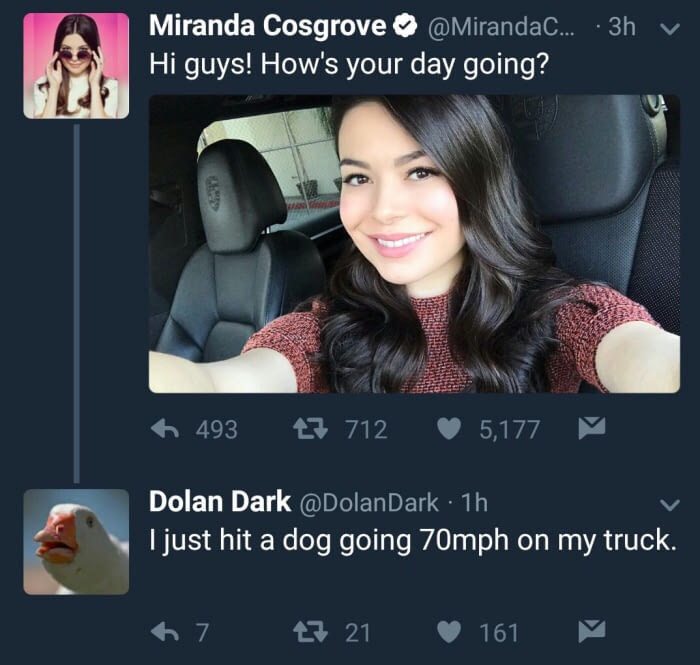The height and width of the screenshot is (665, 700).
Task: Like the tweet with 5,177 likes
Action: click(449, 429)
